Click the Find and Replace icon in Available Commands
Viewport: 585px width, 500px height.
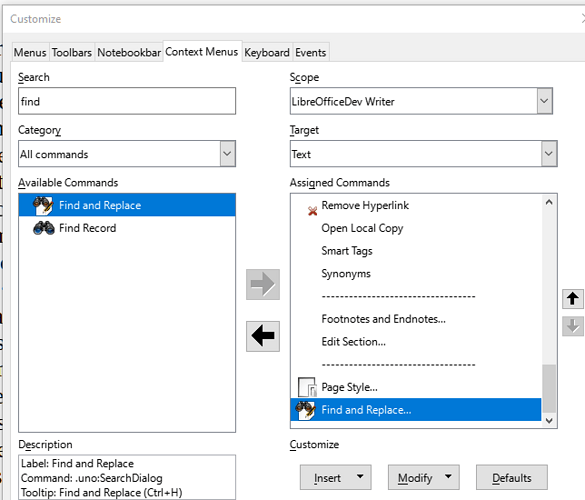pyautogui.click(x=43, y=205)
